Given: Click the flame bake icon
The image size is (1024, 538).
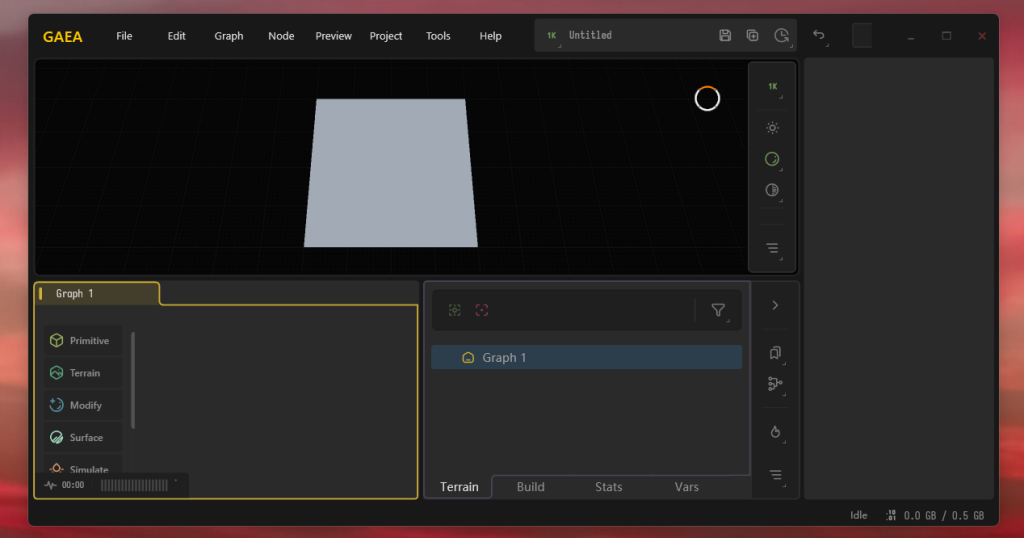Looking at the screenshot, I should pyautogui.click(x=775, y=432).
